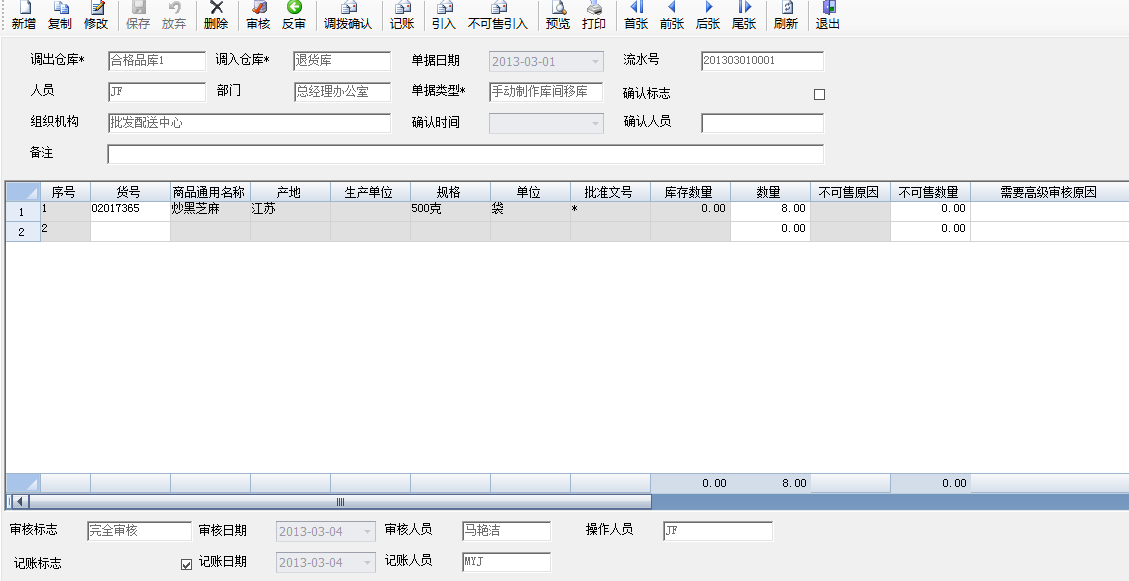Click the 备注 remarks input field
Screen dimensions: 1129x581
coord(465,154)
